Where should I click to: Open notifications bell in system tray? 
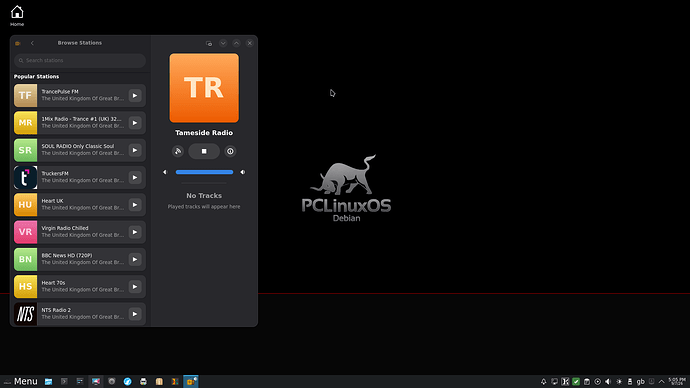coord(544,381)
